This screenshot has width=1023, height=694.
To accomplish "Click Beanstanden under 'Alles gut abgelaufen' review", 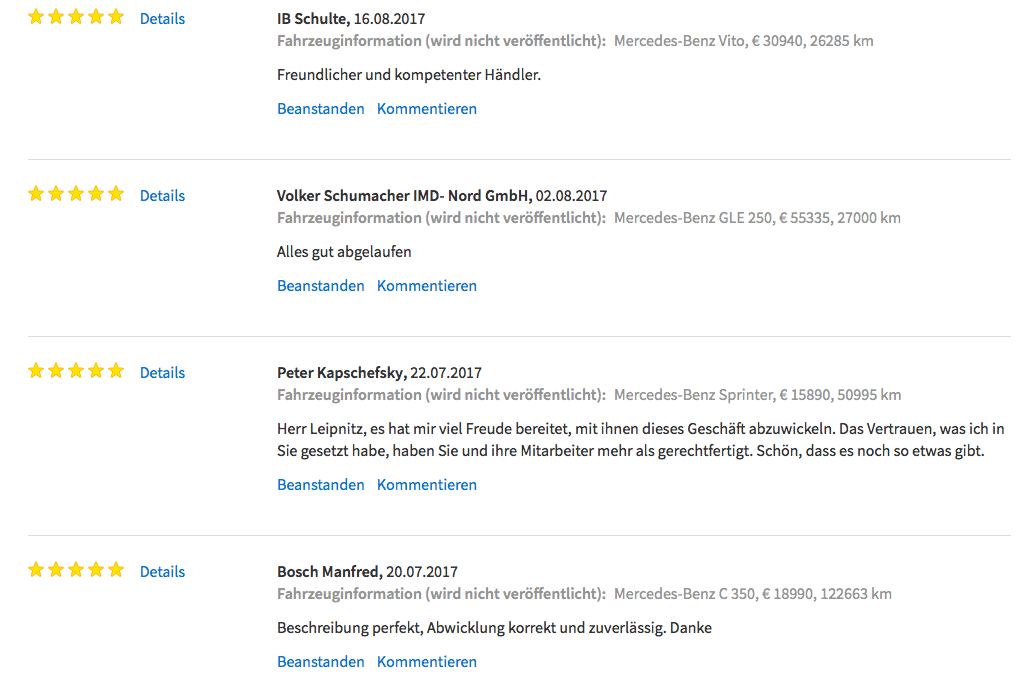I will click(x=320, y=286).
